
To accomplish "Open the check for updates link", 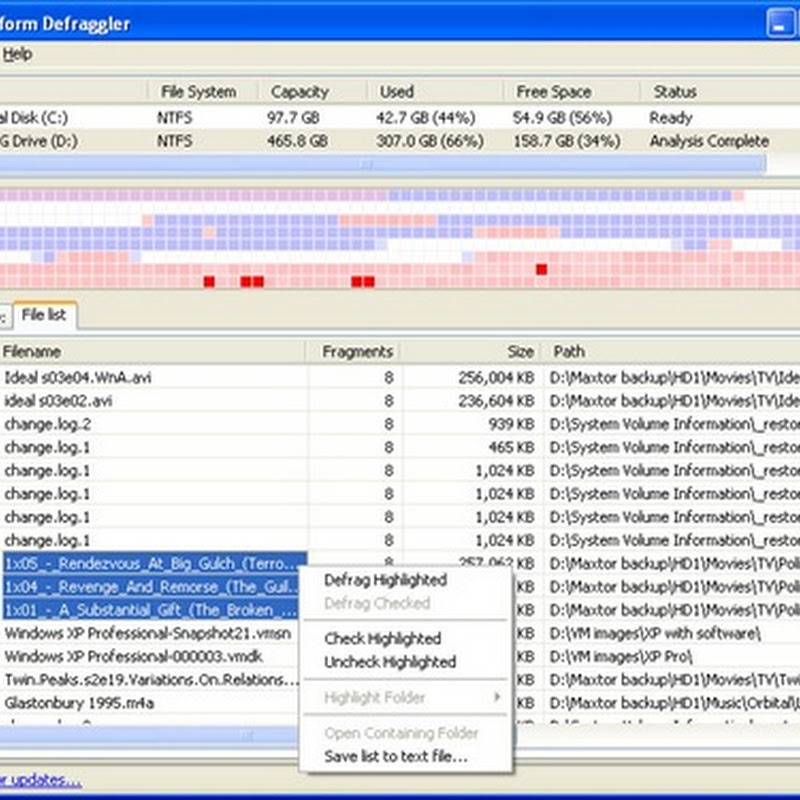I will [x=41, y=780].
